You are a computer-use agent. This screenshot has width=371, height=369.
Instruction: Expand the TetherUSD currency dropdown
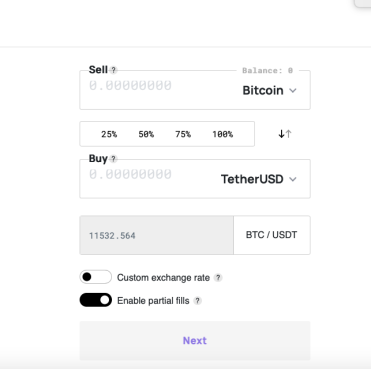[x=259, y=179]
